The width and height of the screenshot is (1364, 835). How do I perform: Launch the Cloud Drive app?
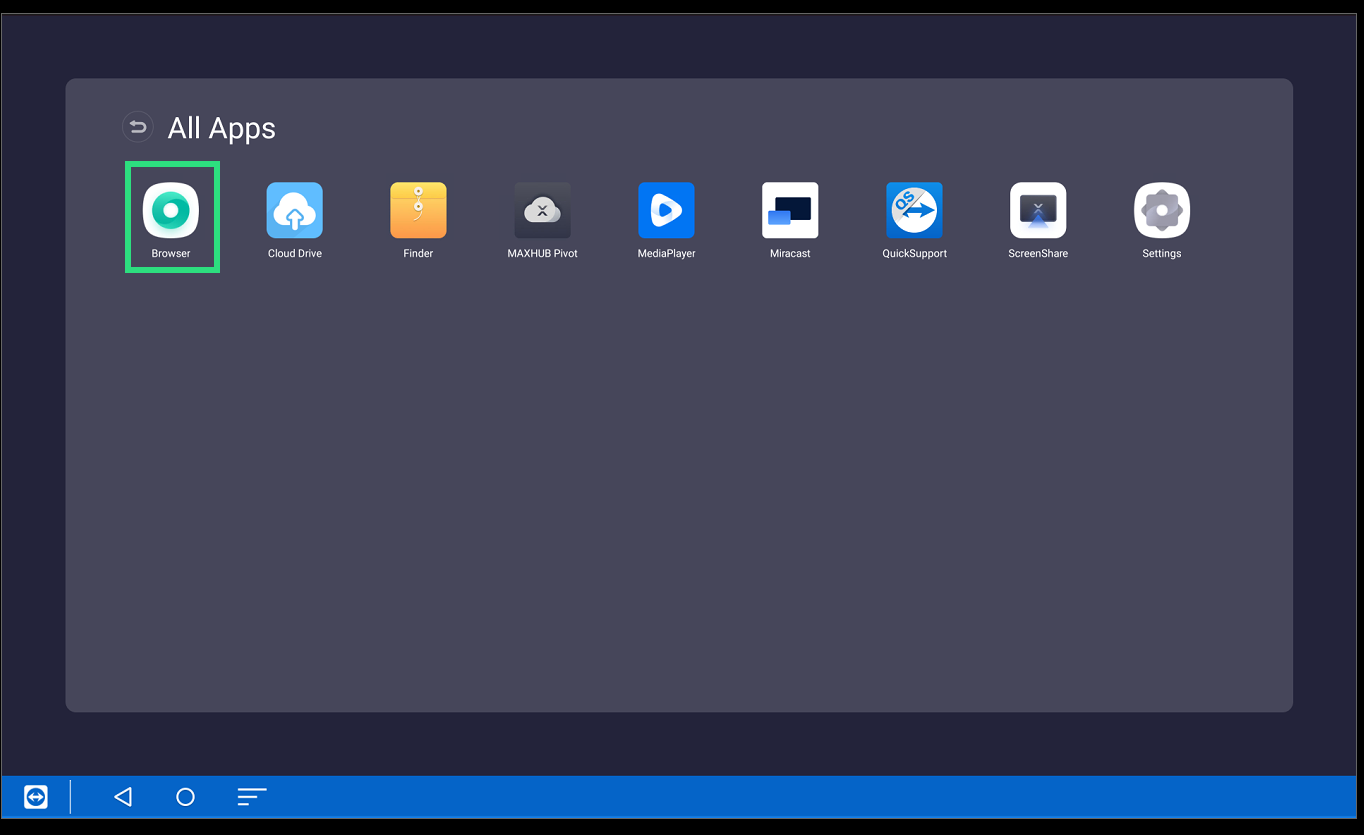click(295, 210)
